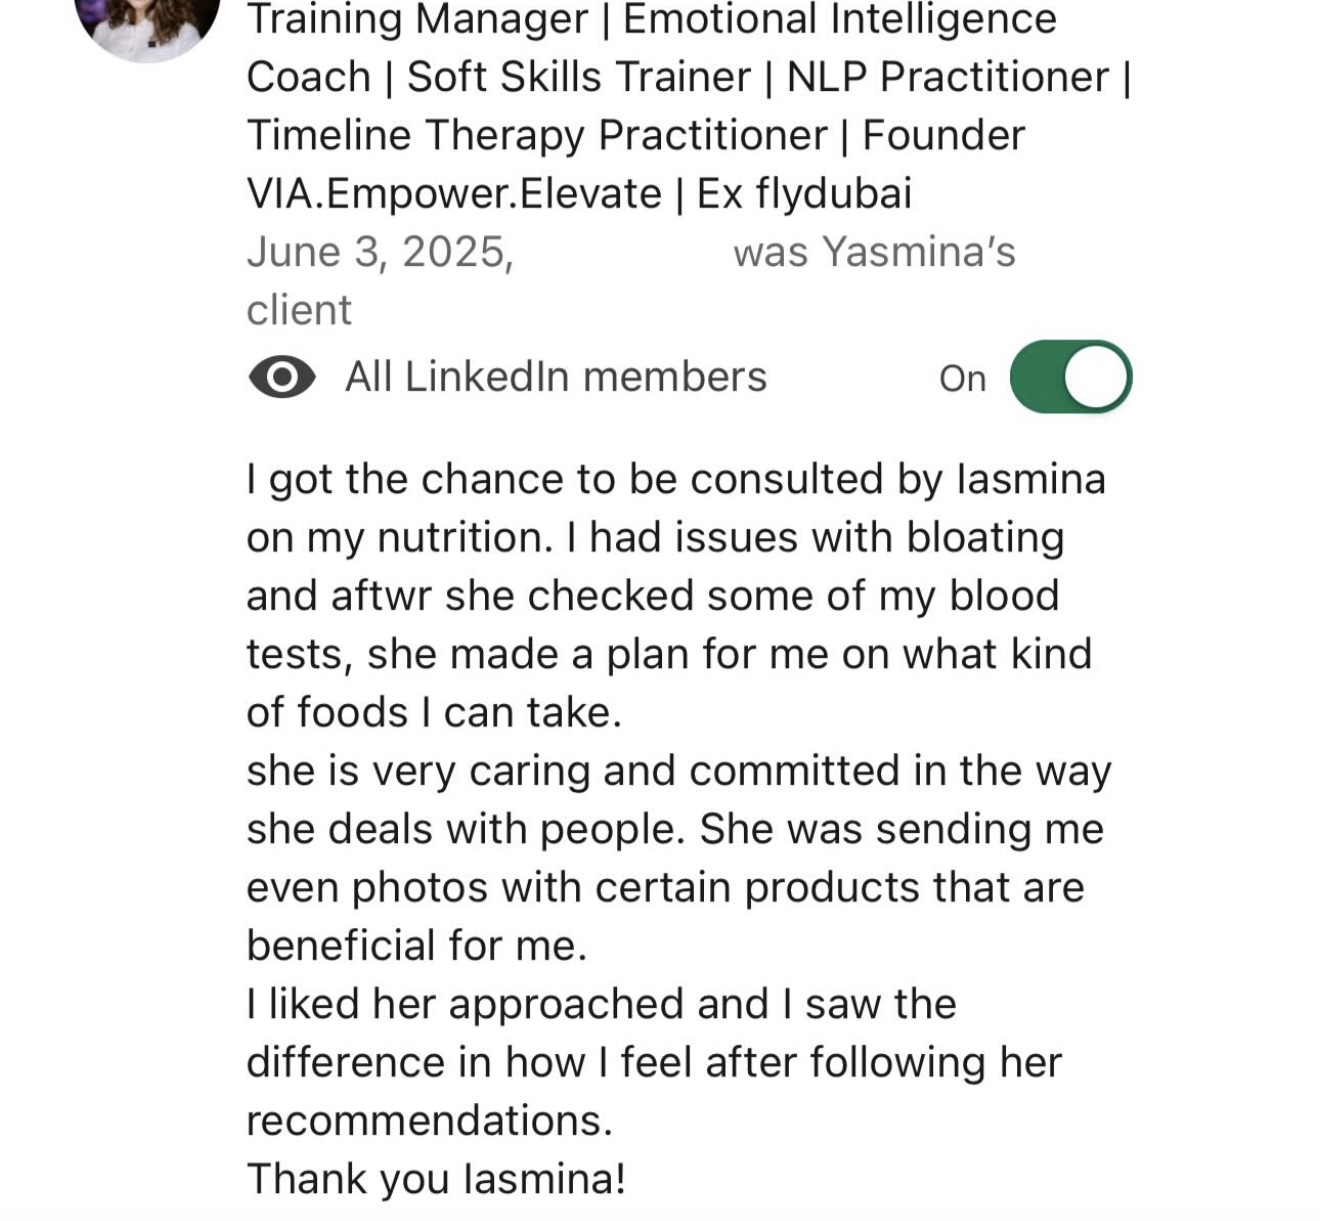1320x1221 pixels.
Task: Click the On label next to the toggle
Action: click(x=961, y=378)
